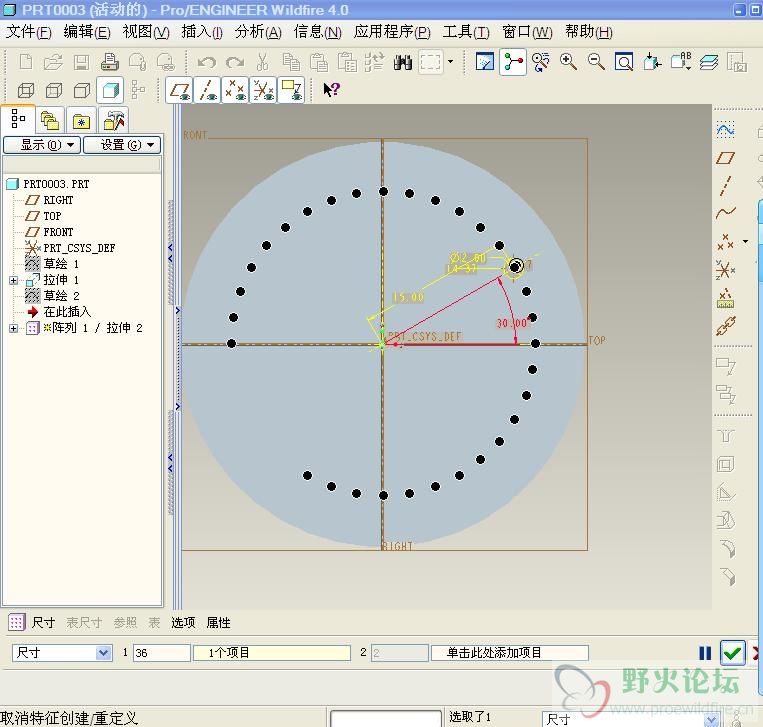This screenshot has height=727, width=763.
Task: Open the 显示(O) dropdown
Action: (x=42, y=145)
